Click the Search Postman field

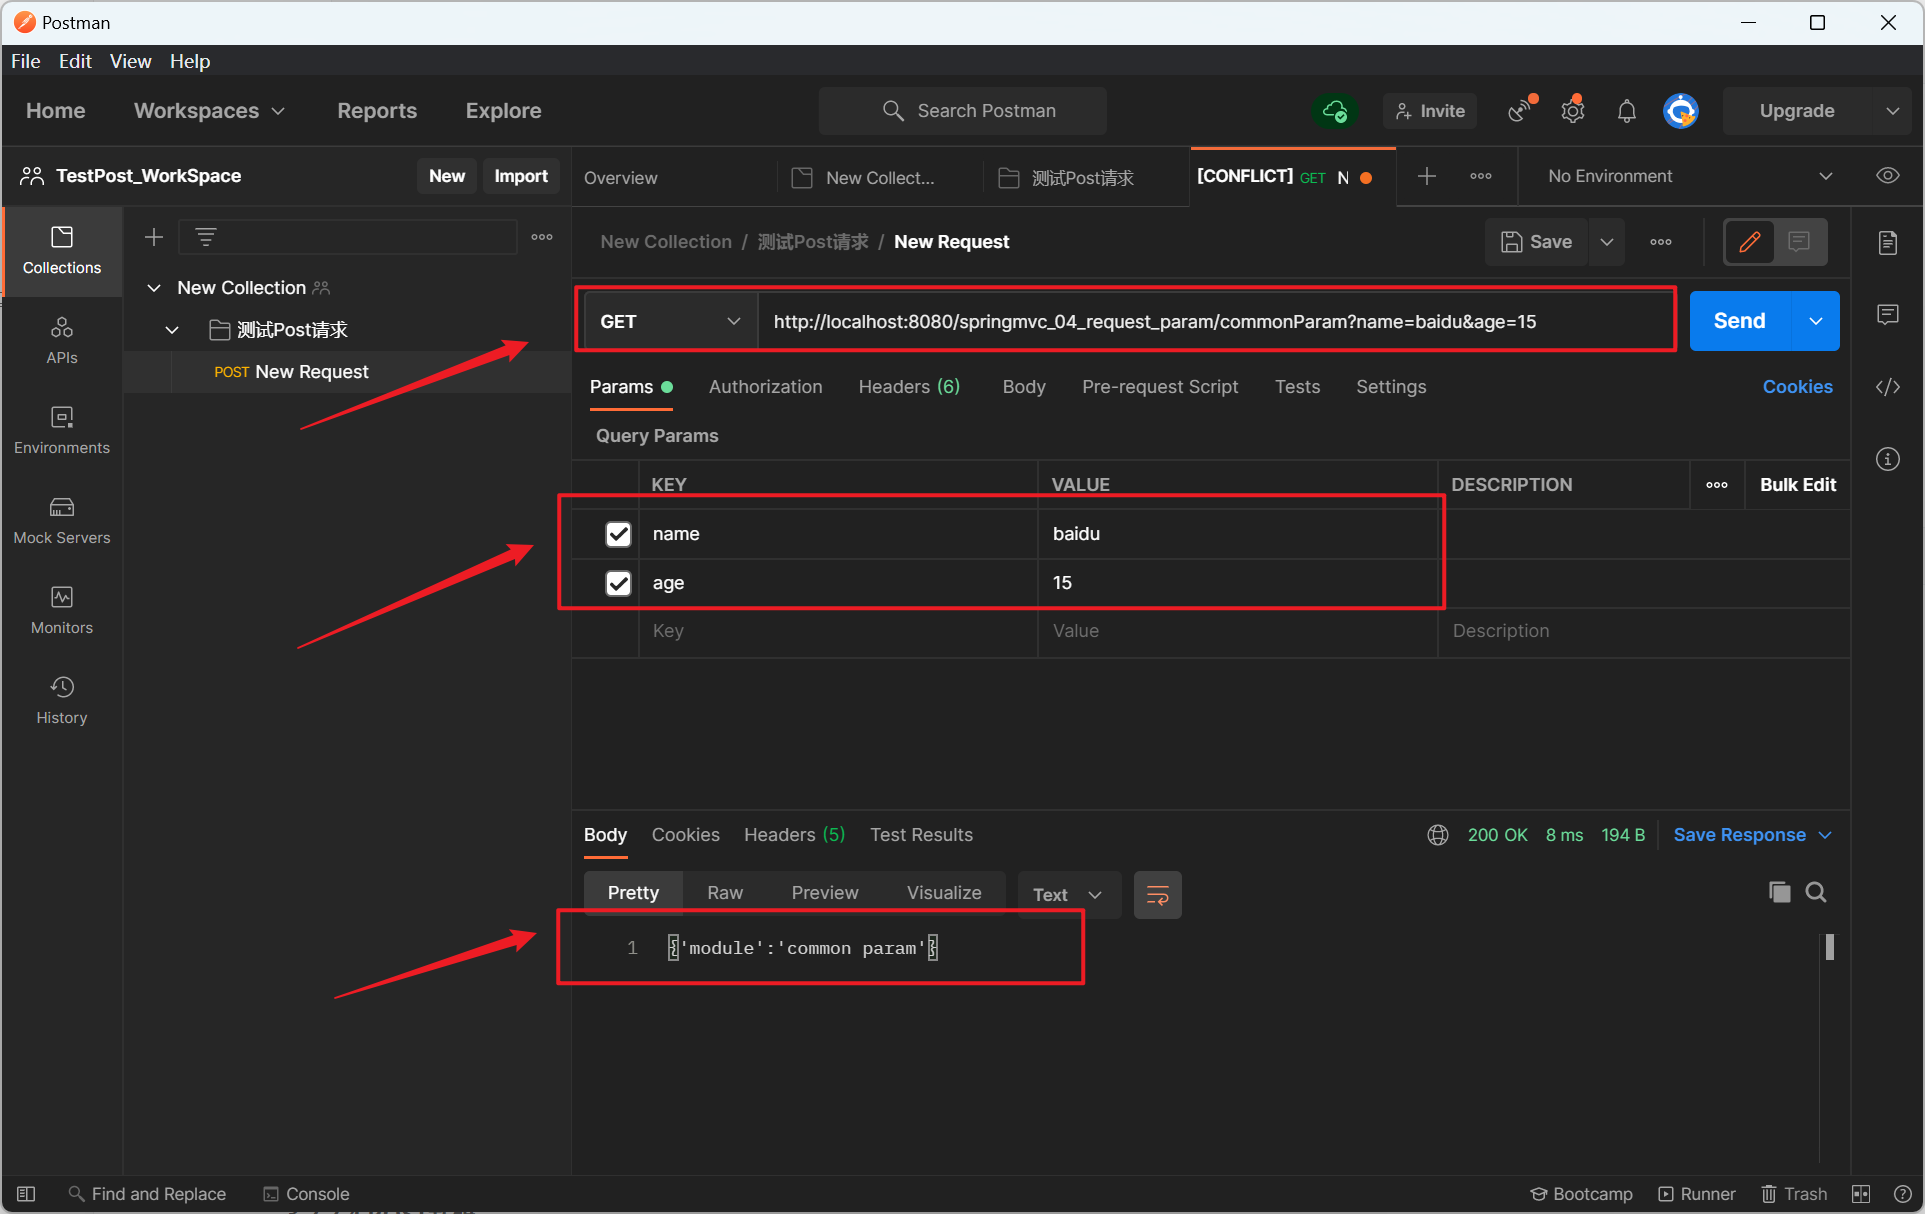pos(963,111)
